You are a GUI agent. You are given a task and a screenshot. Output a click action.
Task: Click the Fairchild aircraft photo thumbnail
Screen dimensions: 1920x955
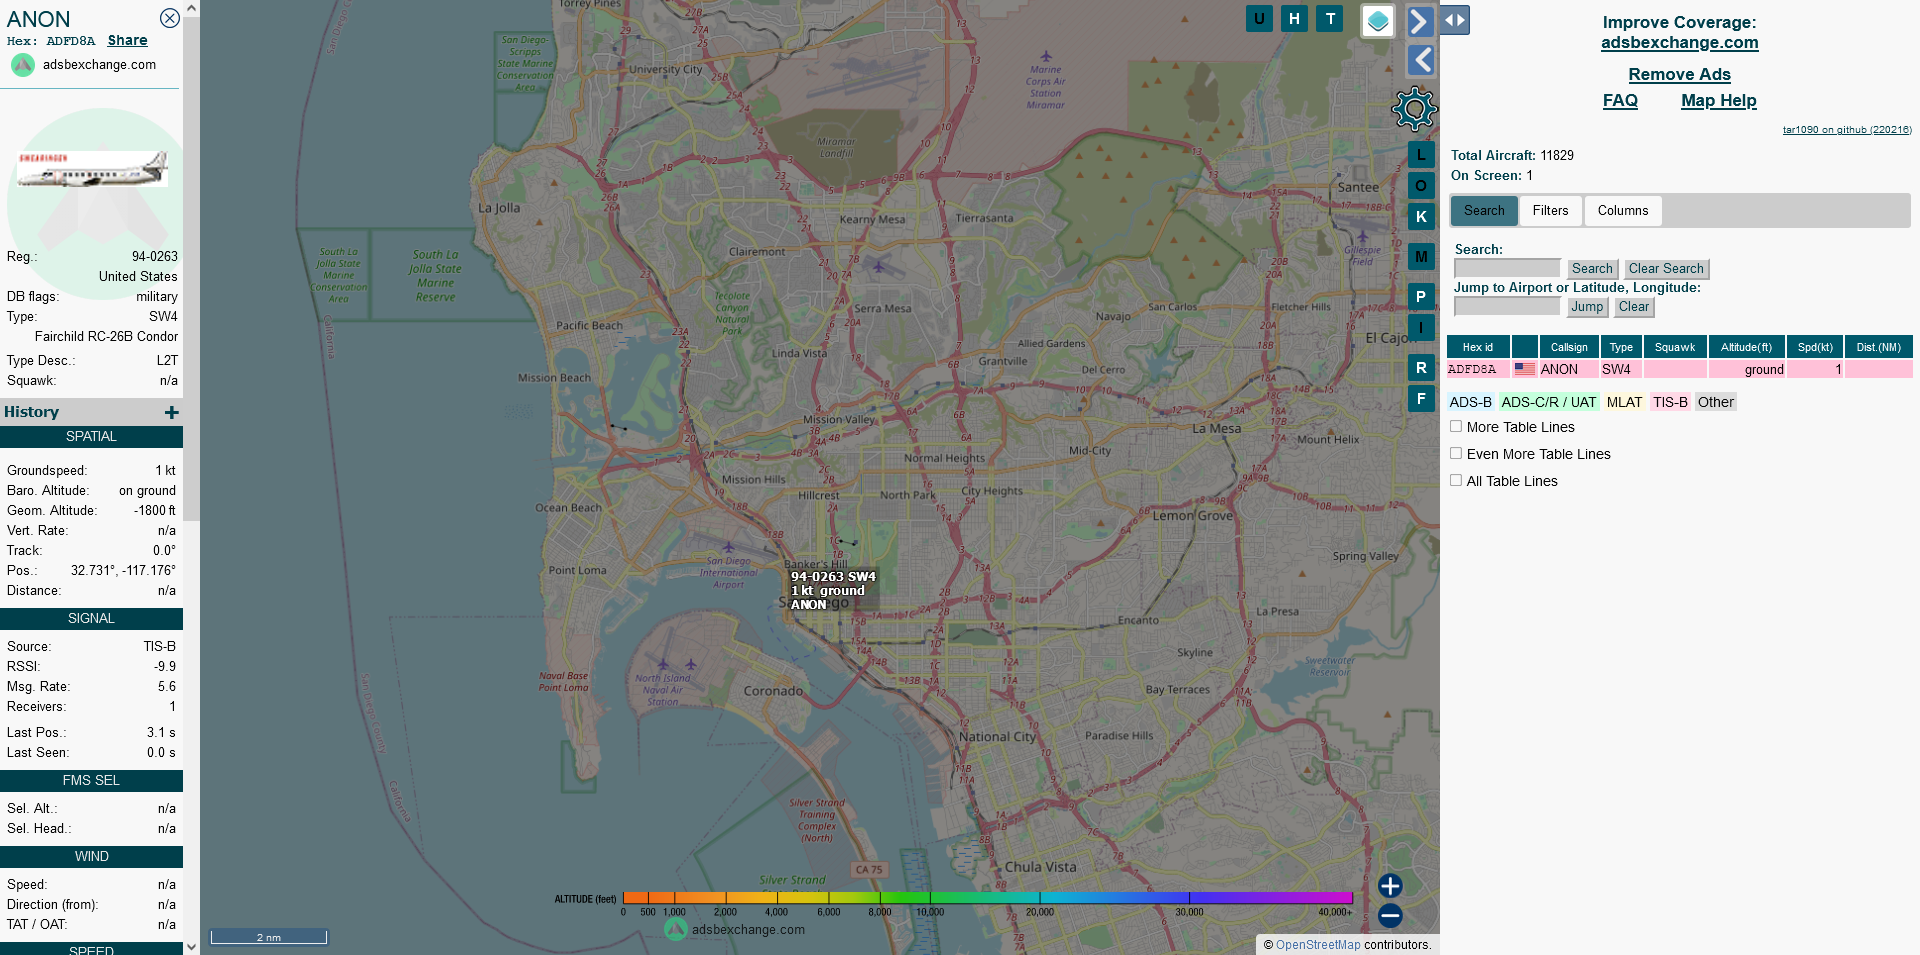pyautogui.click(x=92, y=169)
